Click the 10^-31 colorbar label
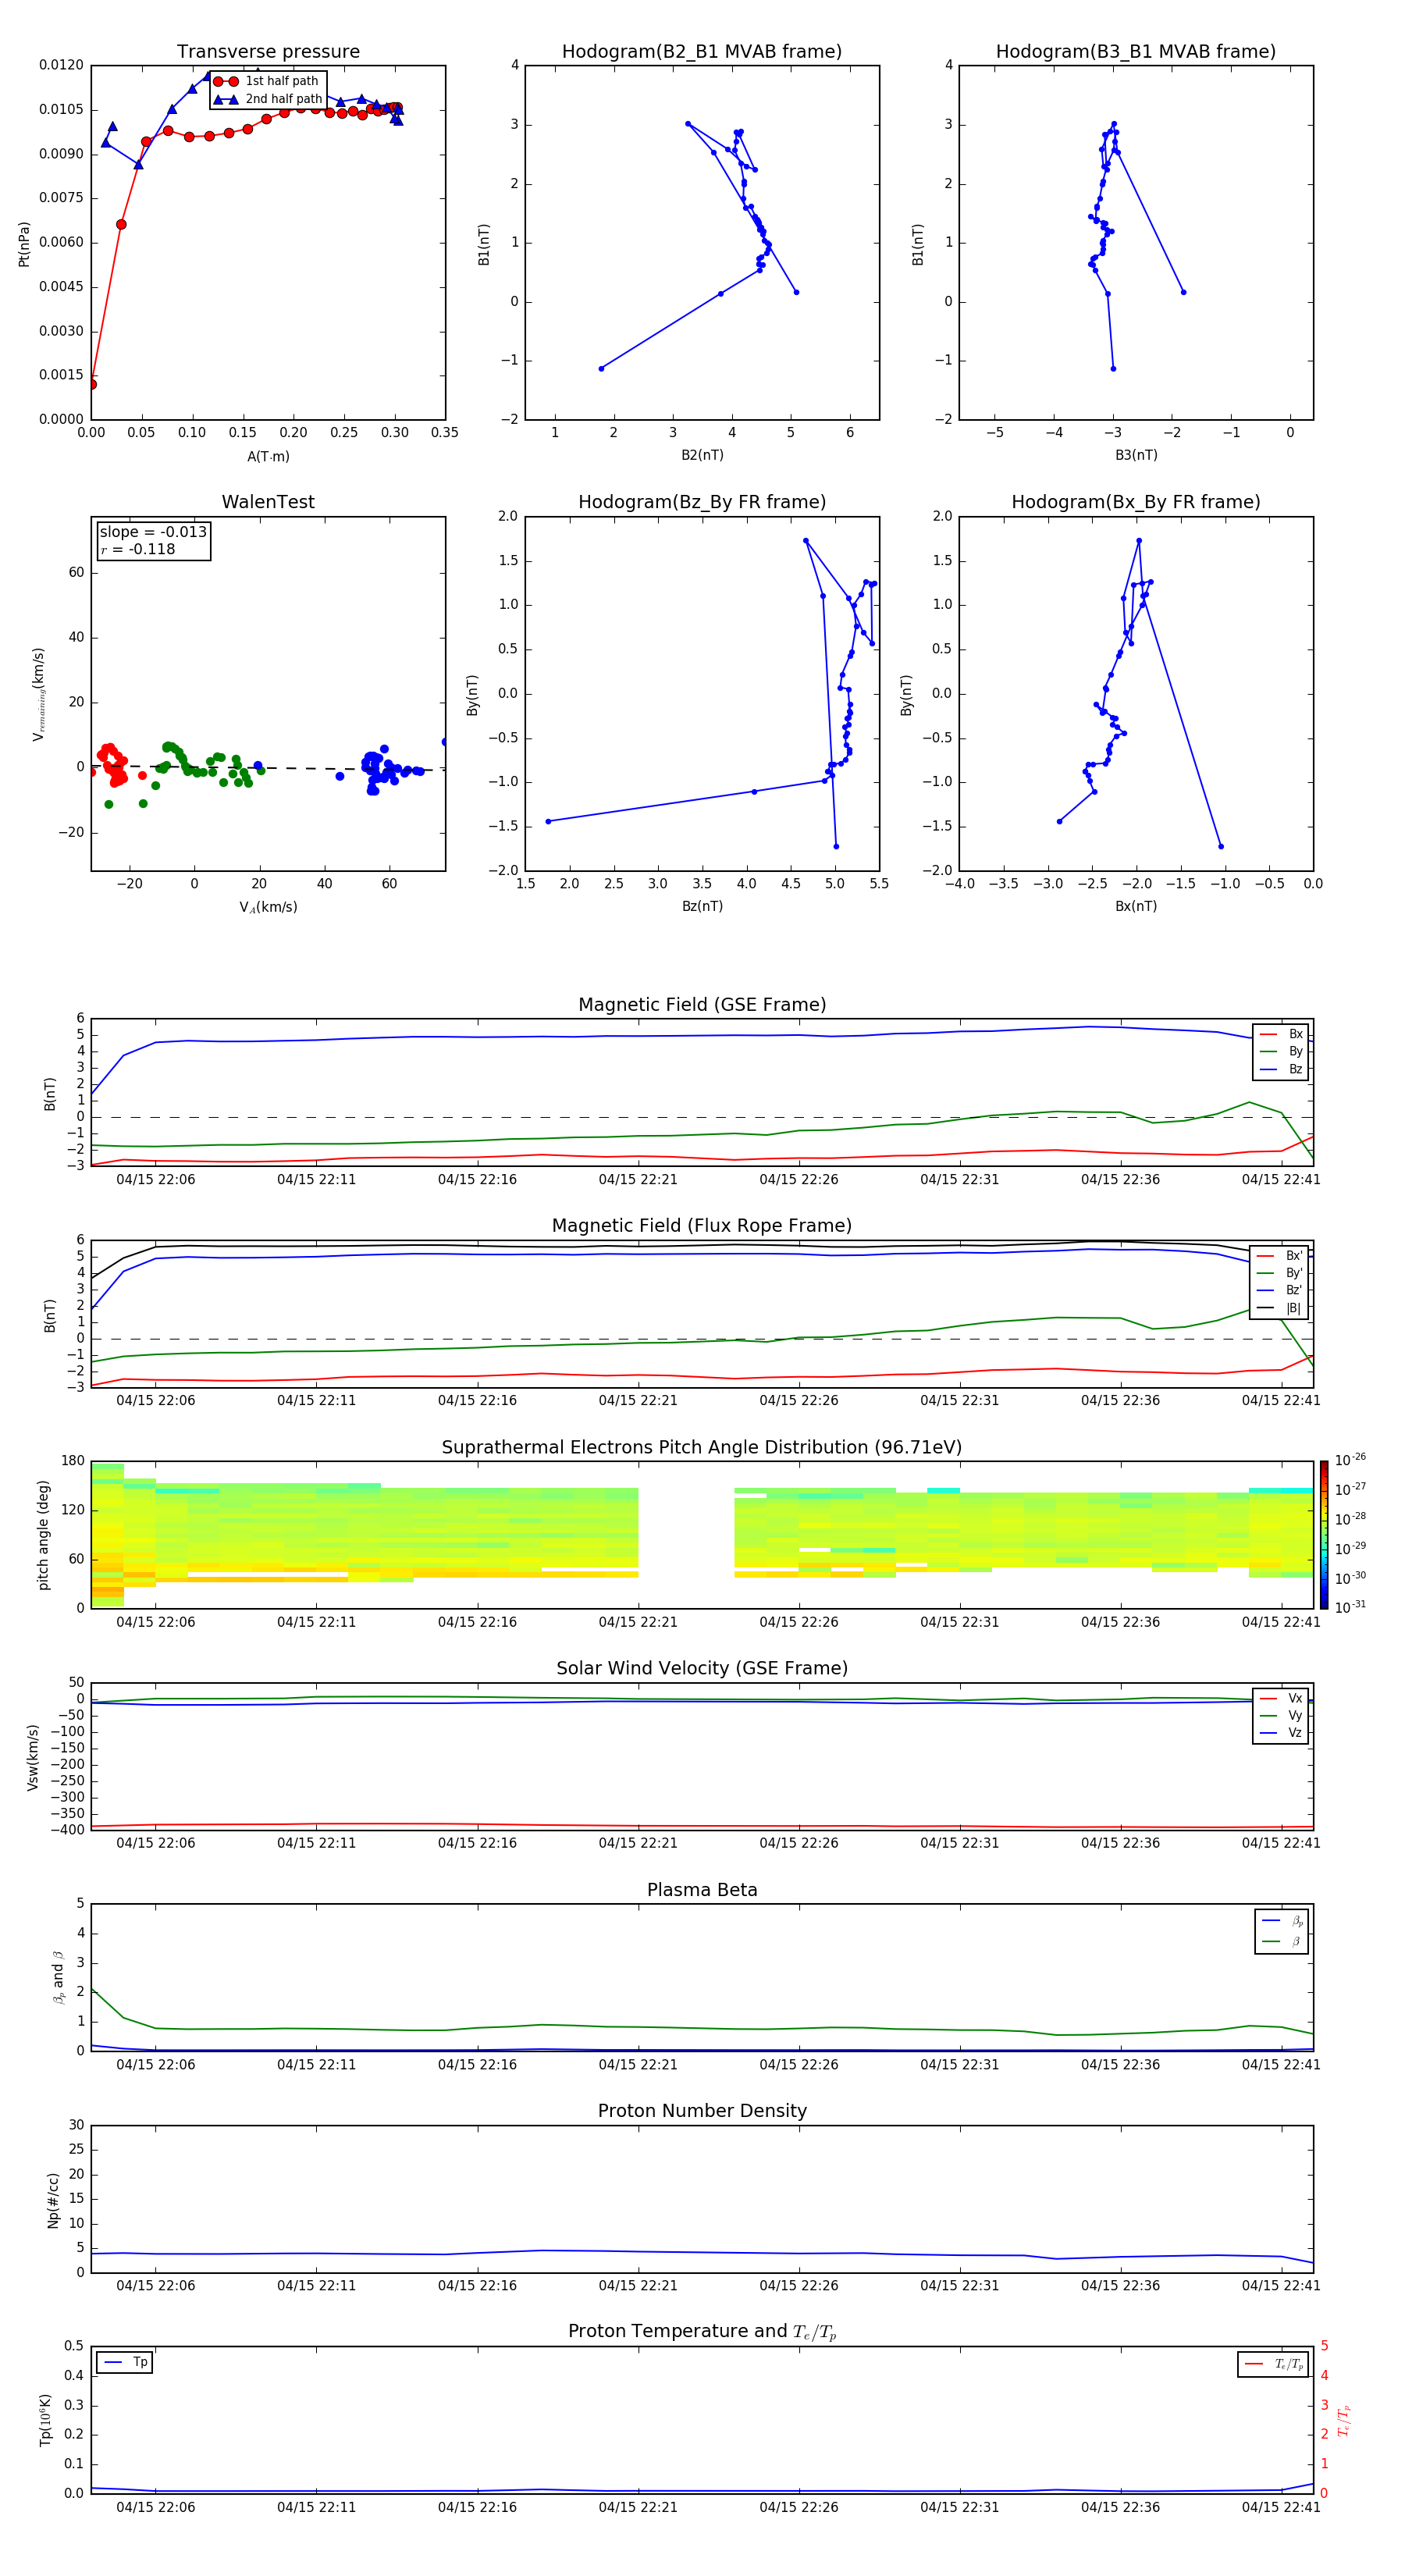The image size is (1405, 2576). (x=1350, y=1607)
